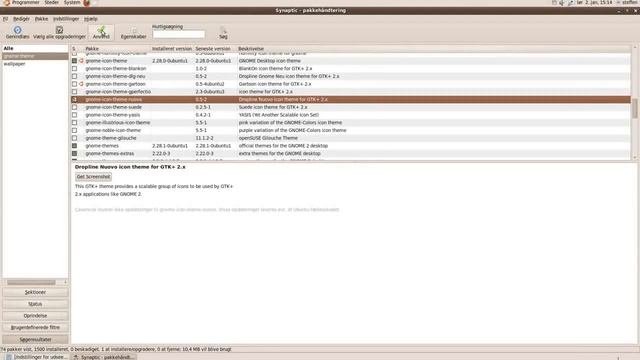Click the Indstillinger for udseende taskbar entry
This screenshot has width=640, height=360.
[x=36, y=357]
